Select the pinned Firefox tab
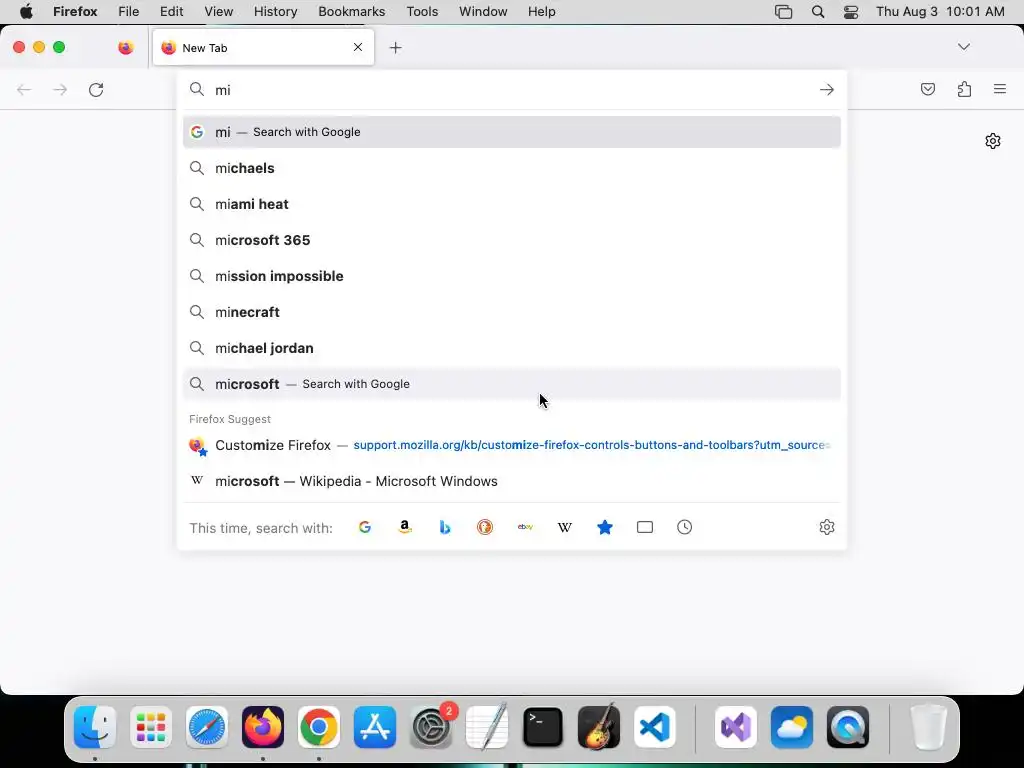This screenshot has height=768, width=1024. 126,48
